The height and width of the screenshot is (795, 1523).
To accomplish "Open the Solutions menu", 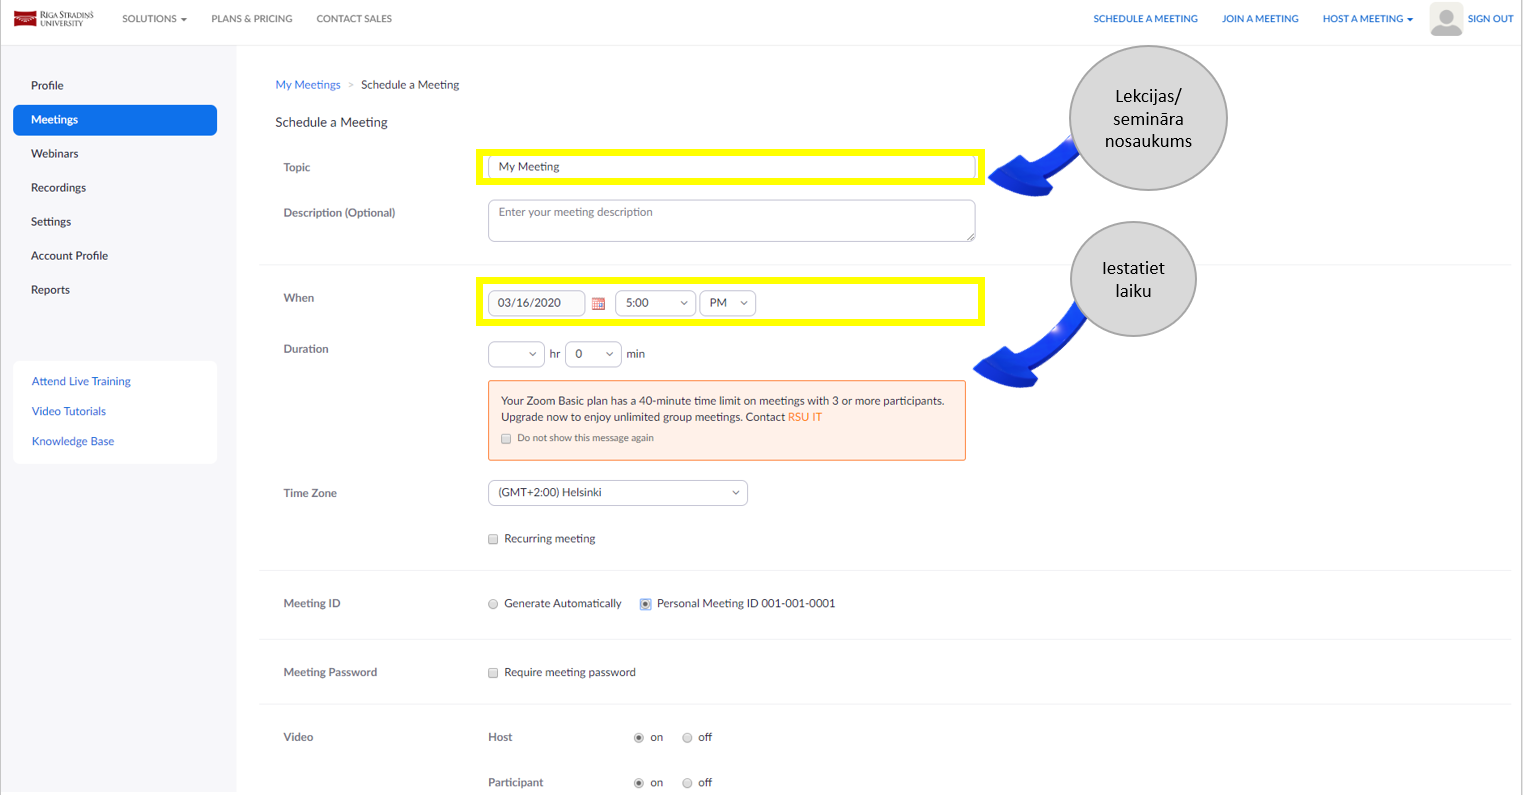I will pyautogui.click(x=154, y=19).
